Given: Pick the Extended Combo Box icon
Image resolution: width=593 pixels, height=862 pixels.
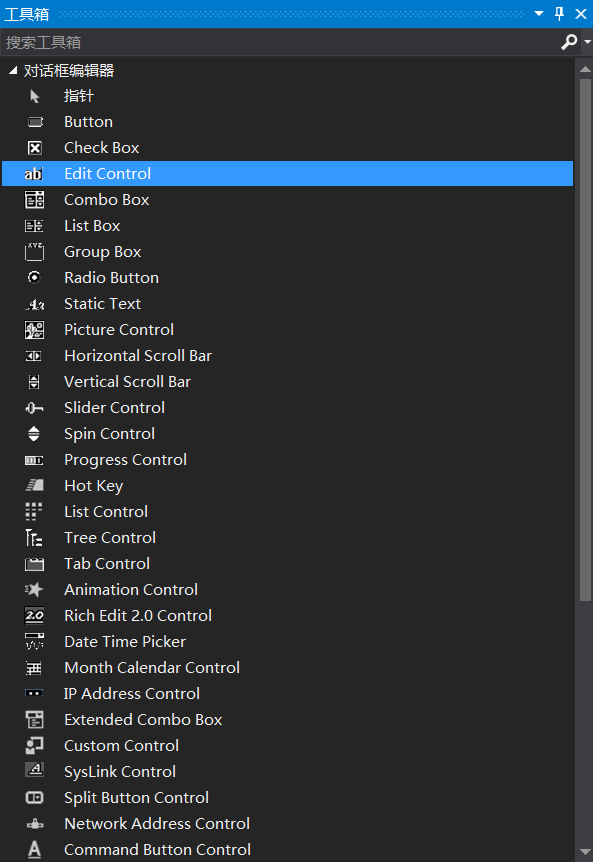Looking at the screenshot, I should point(35,720).
